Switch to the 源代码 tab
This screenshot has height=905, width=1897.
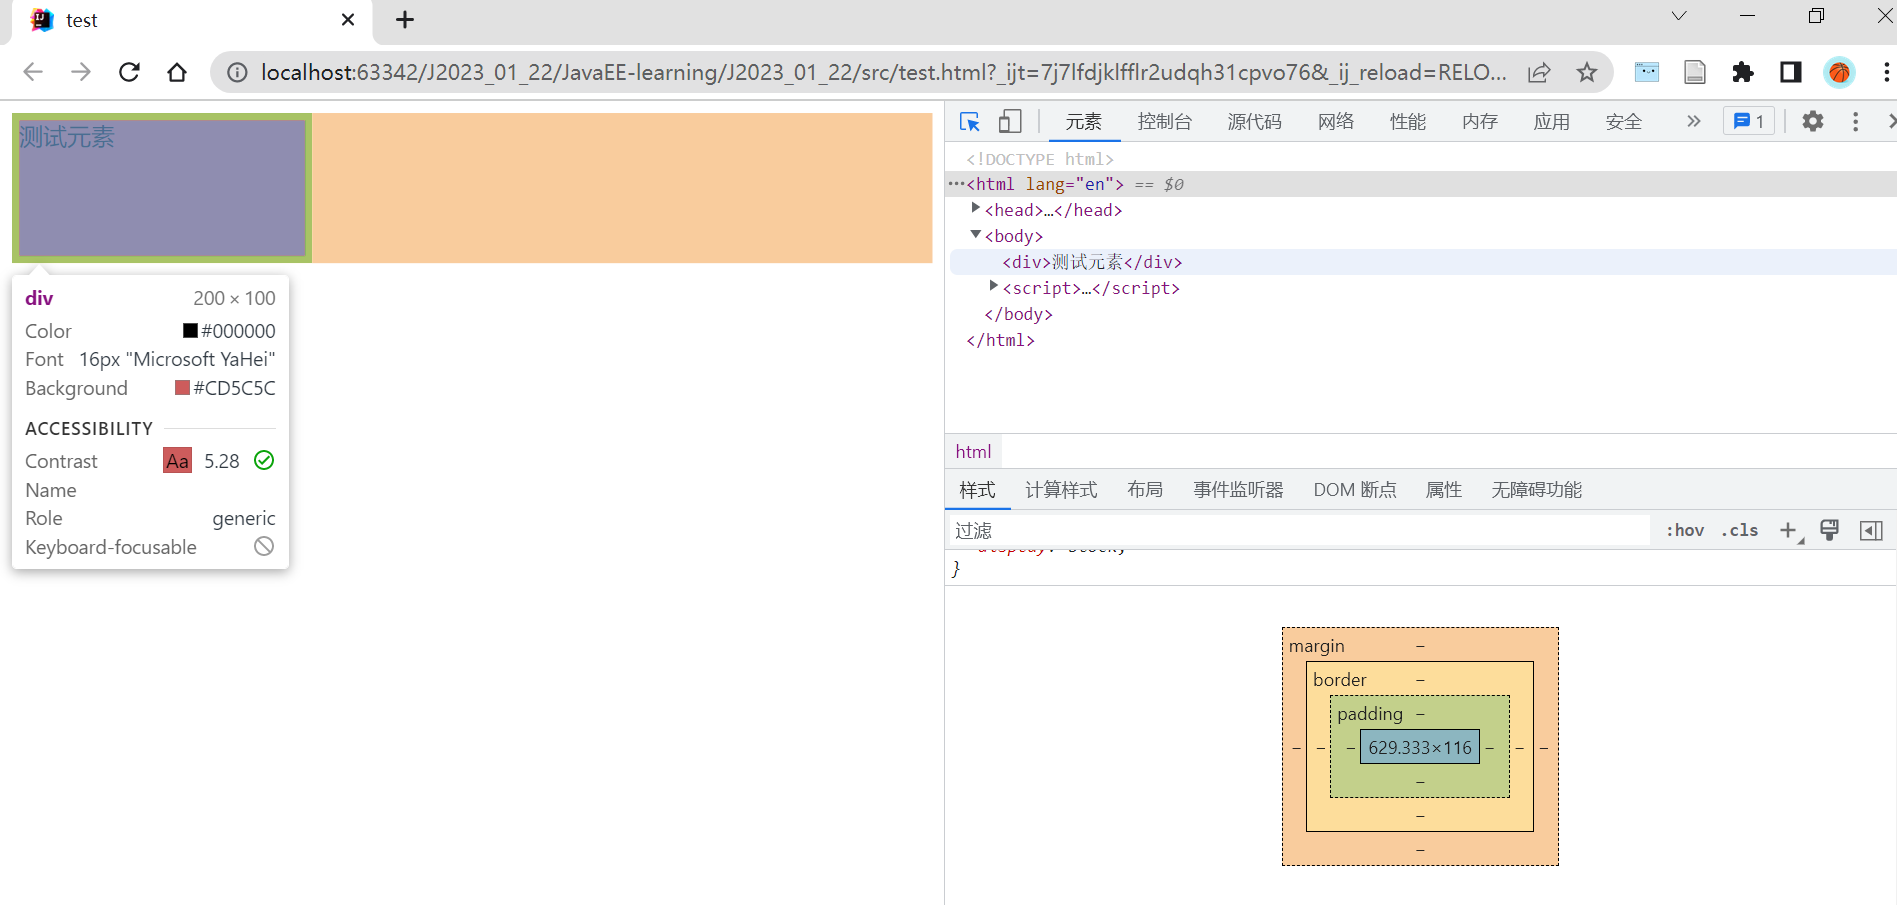[x=1254, y=122]
